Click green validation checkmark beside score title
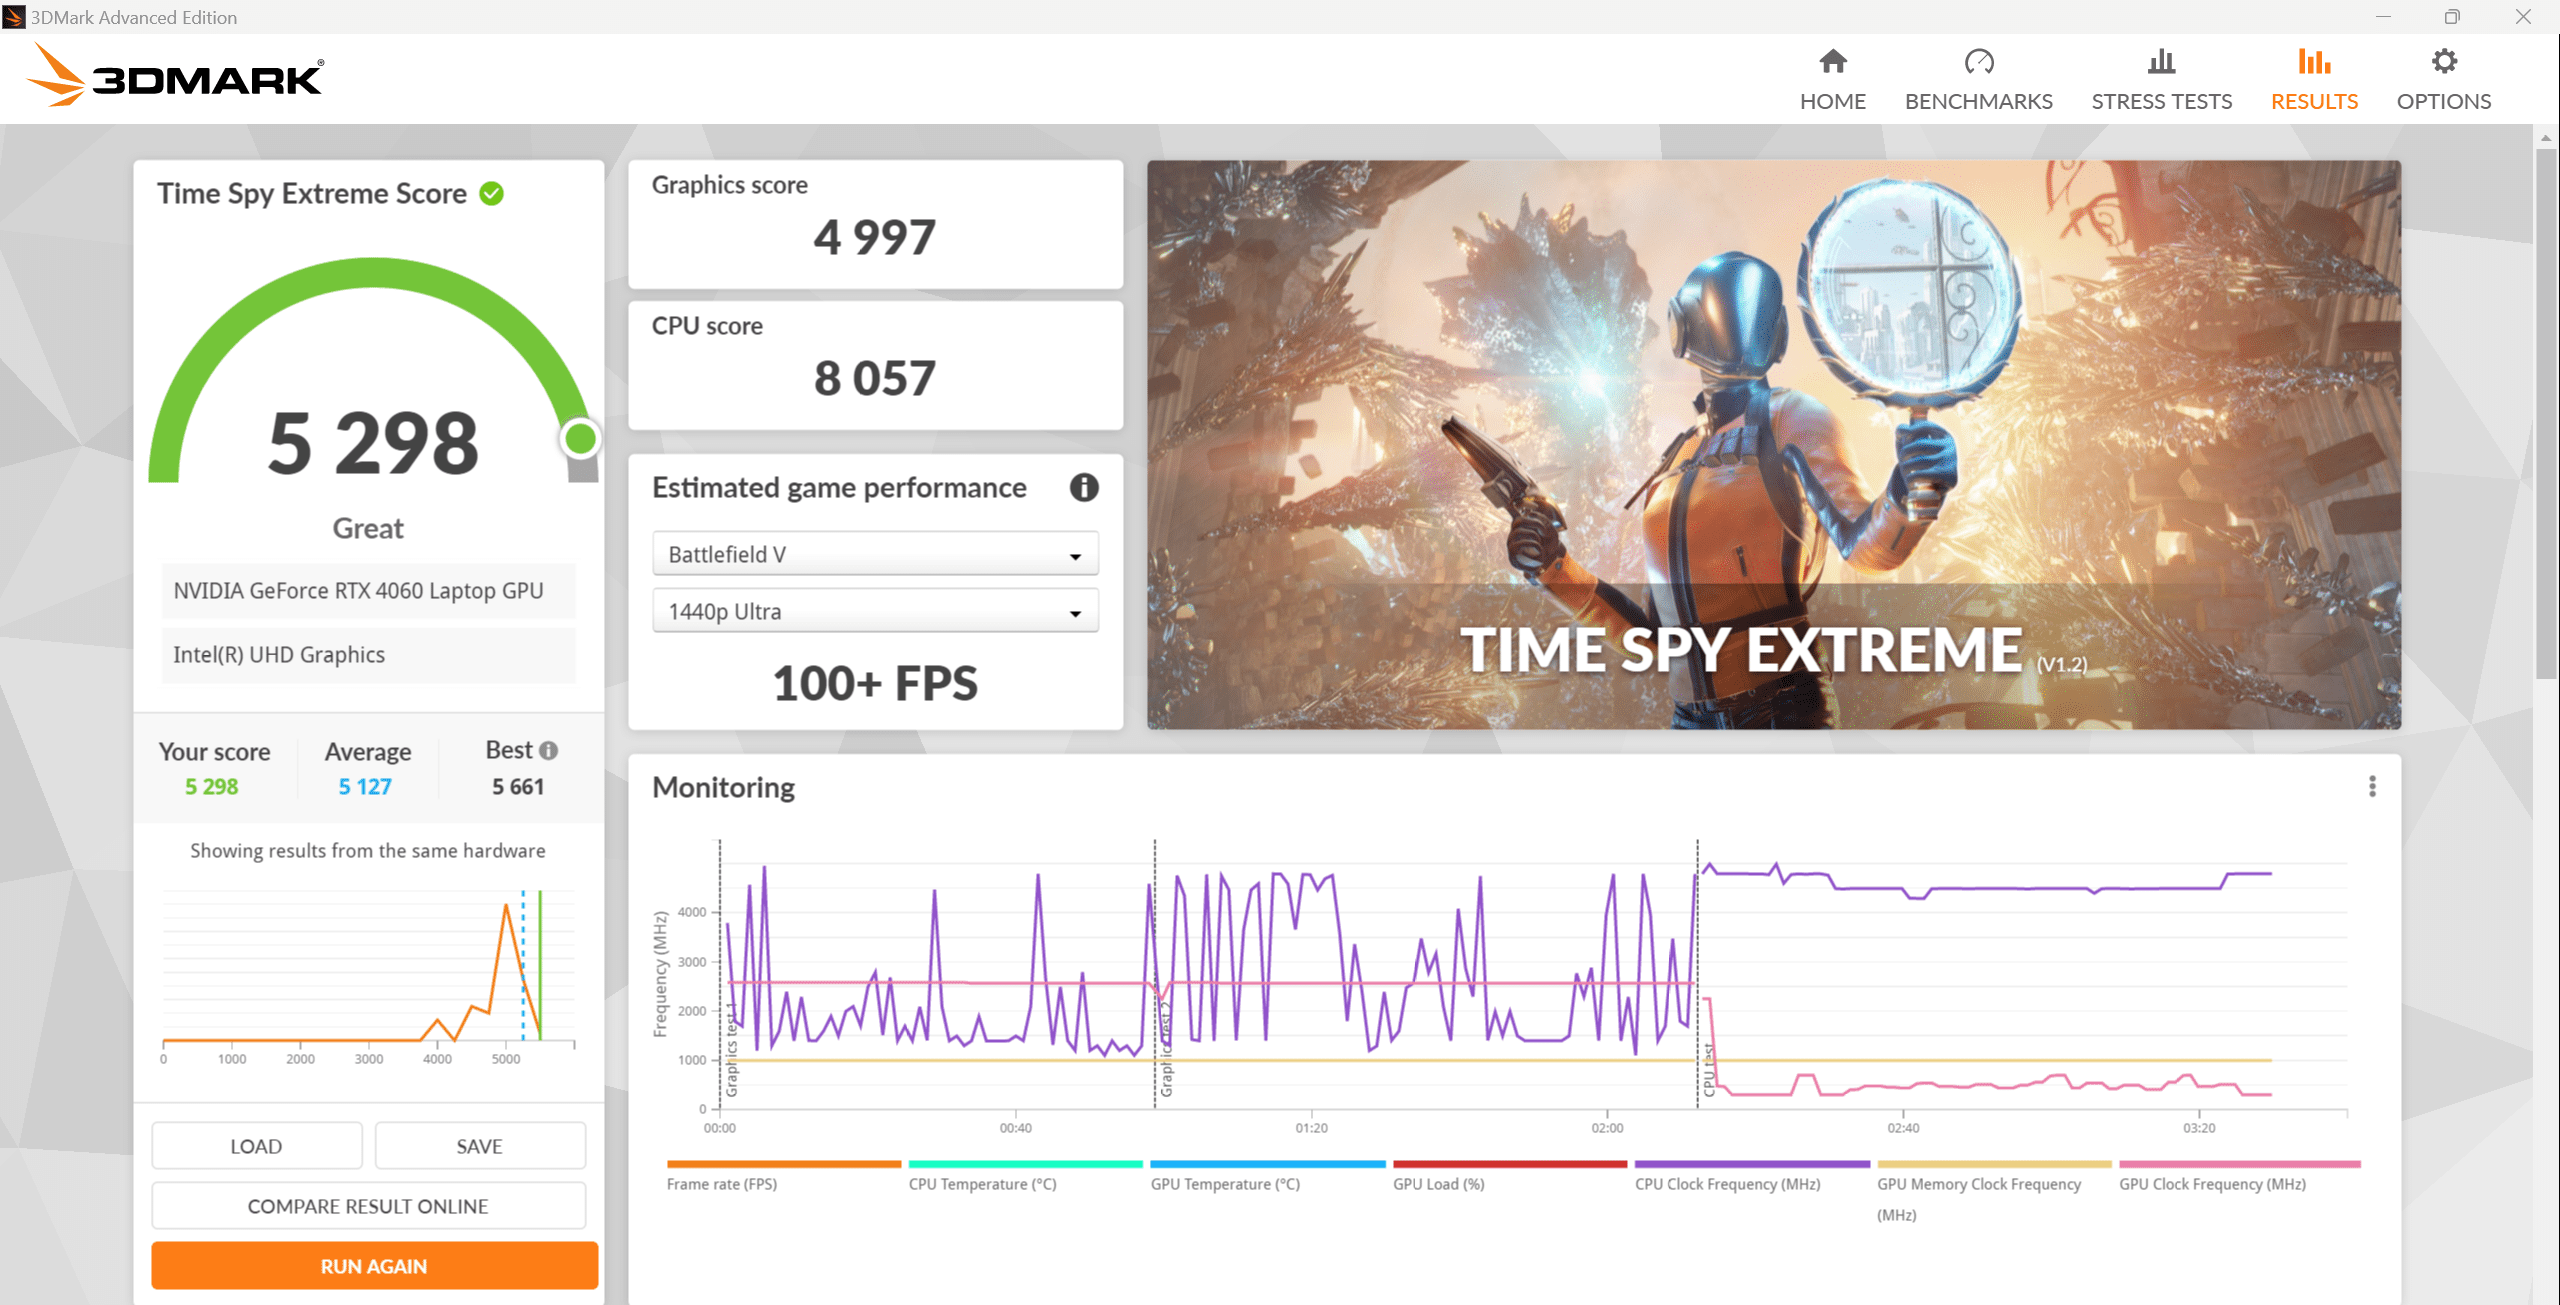This screenshot has width=2560, height=1305. click(491, 194)
